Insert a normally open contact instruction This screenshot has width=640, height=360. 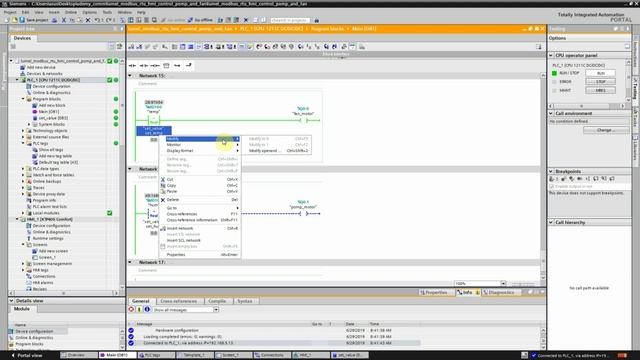(133, 65)
